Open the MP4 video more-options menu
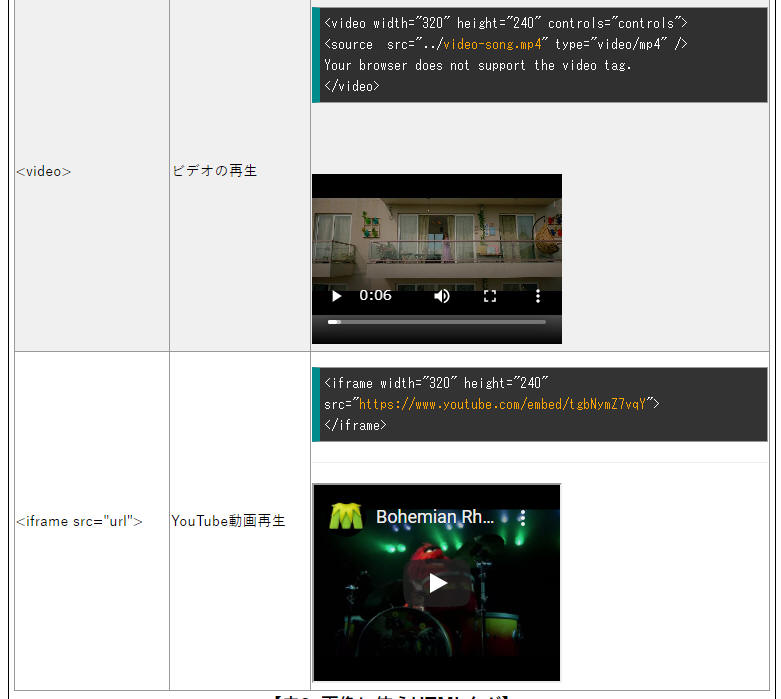This screenshot has width=781, height=699. click(x=538, y=296)
